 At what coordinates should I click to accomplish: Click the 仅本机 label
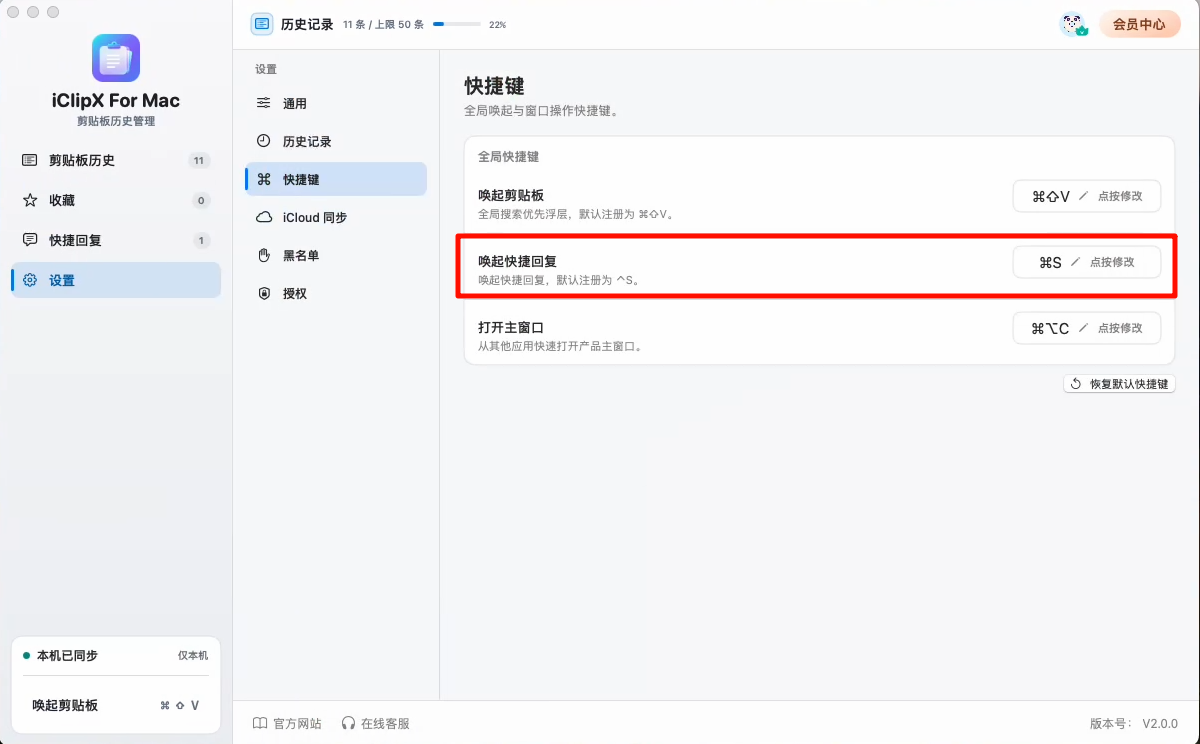(193, 655)
